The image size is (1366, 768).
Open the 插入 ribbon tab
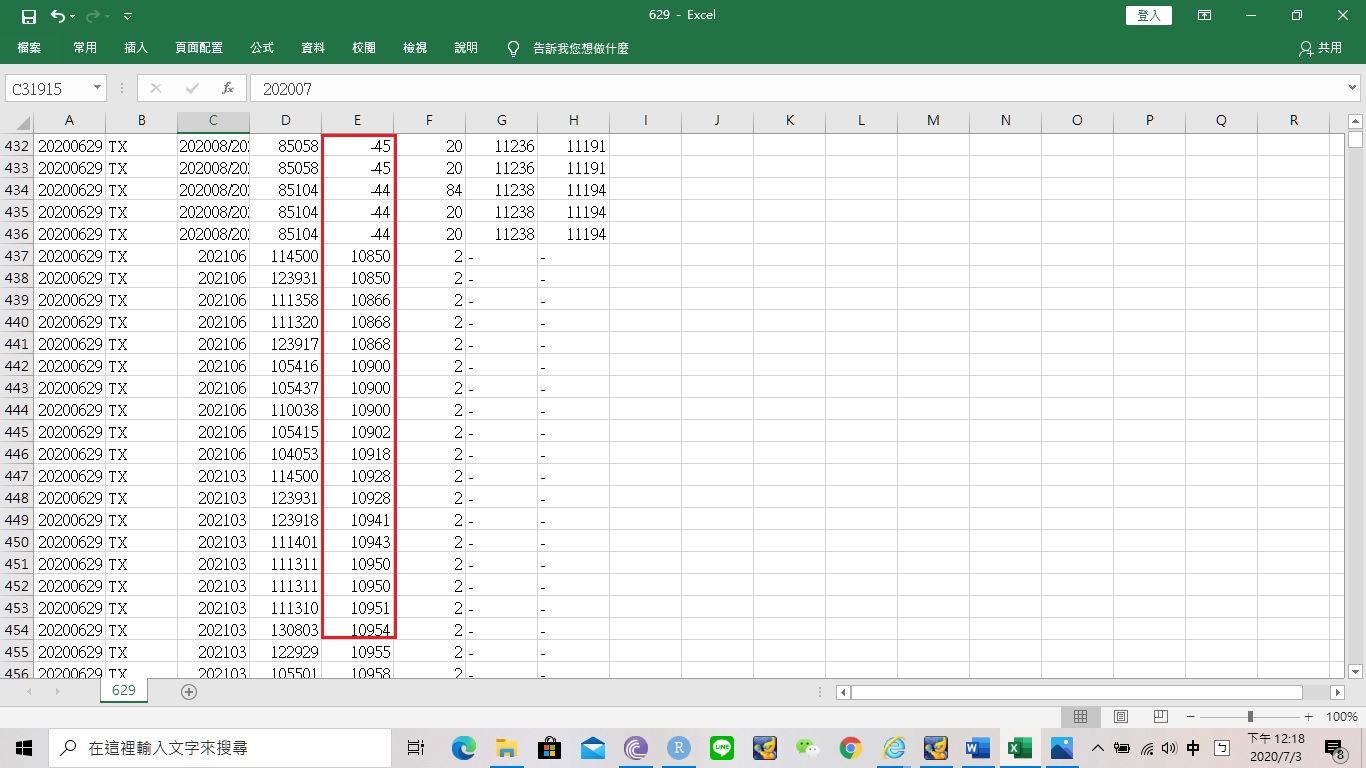[x=136, y=48]
